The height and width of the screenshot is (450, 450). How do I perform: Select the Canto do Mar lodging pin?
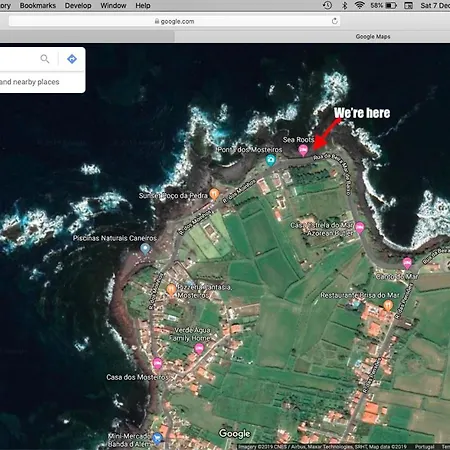407,263
